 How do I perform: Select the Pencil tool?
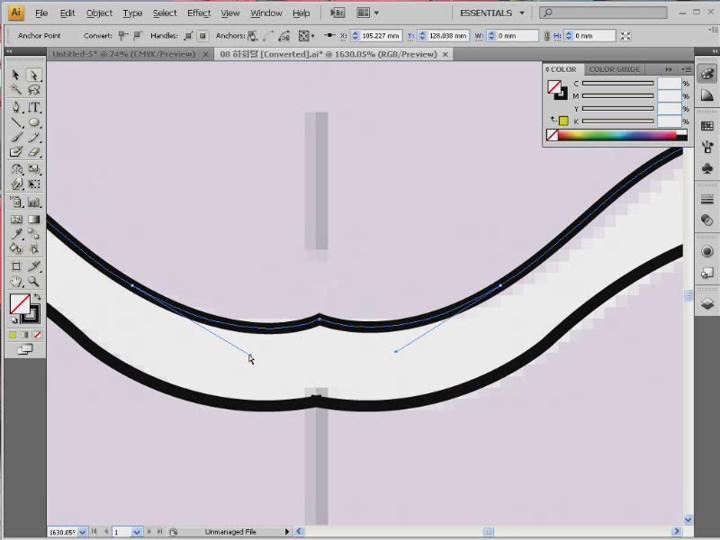33,137
